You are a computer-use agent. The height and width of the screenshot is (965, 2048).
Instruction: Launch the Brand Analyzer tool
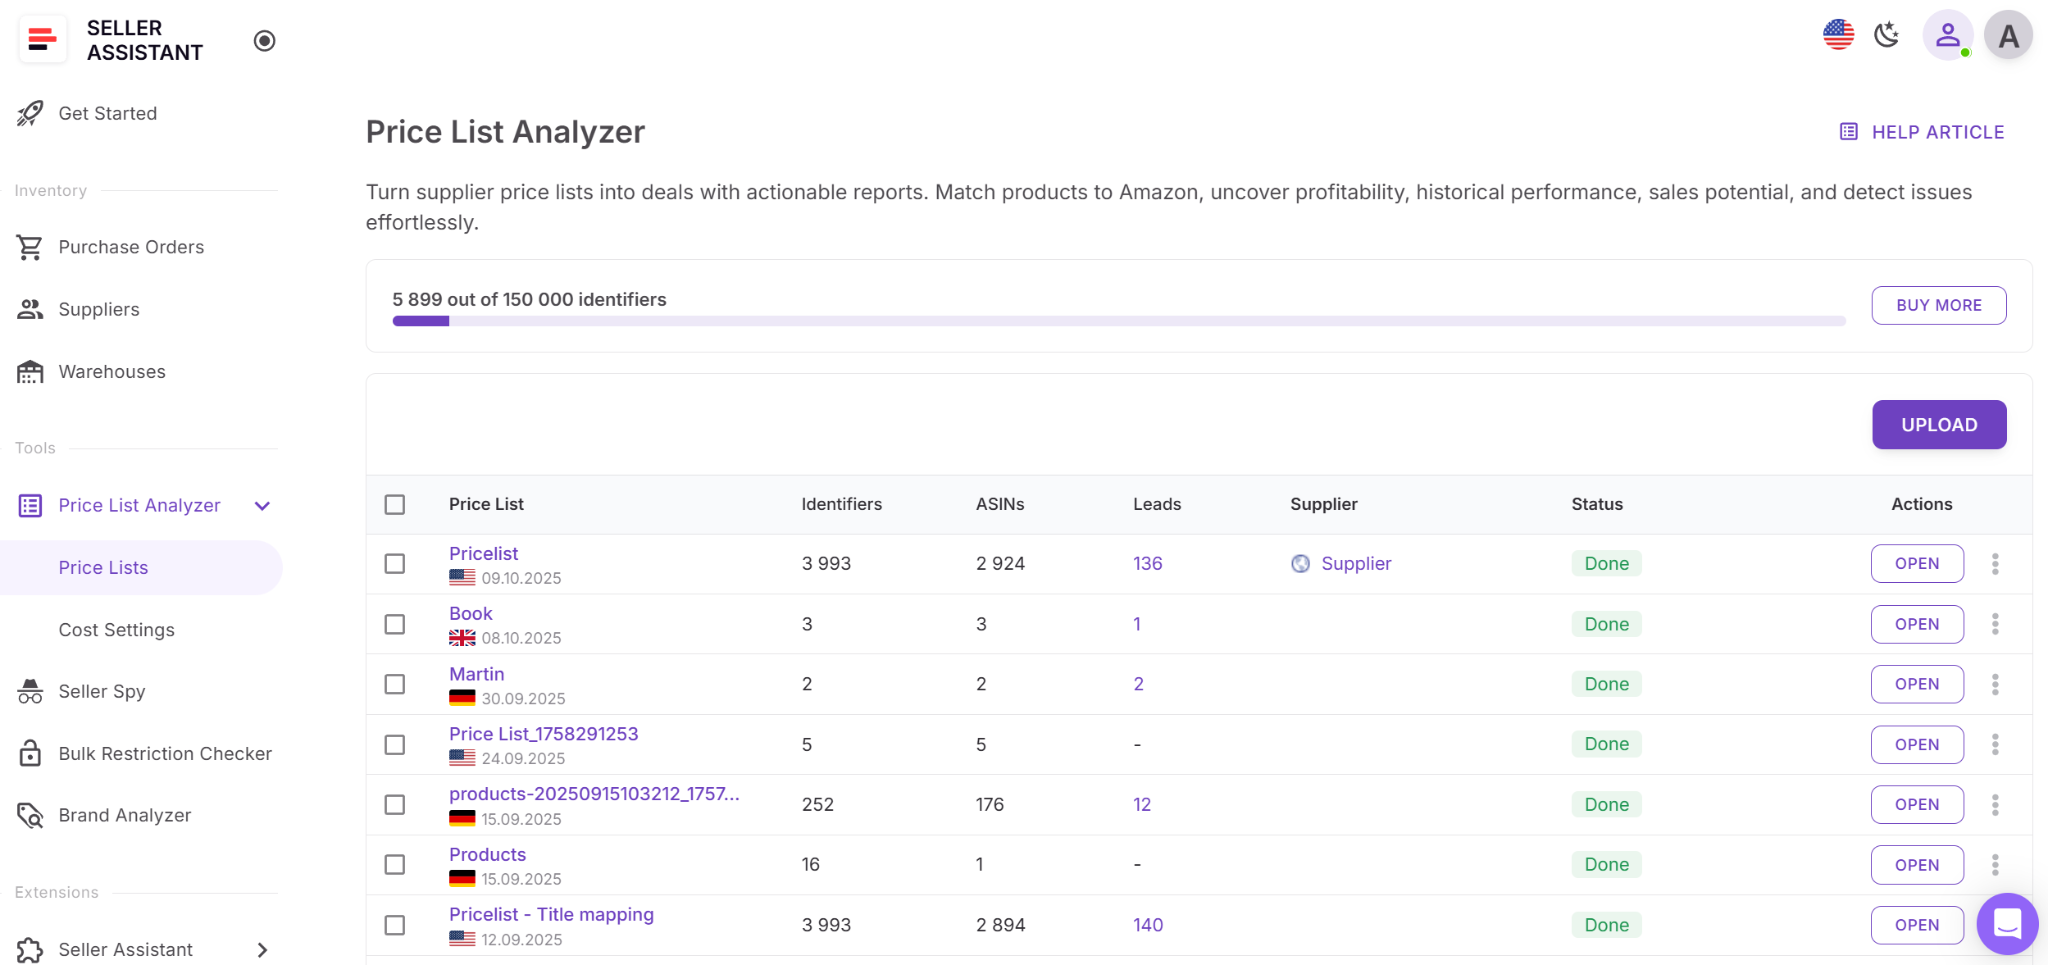[x=124, y=815]
